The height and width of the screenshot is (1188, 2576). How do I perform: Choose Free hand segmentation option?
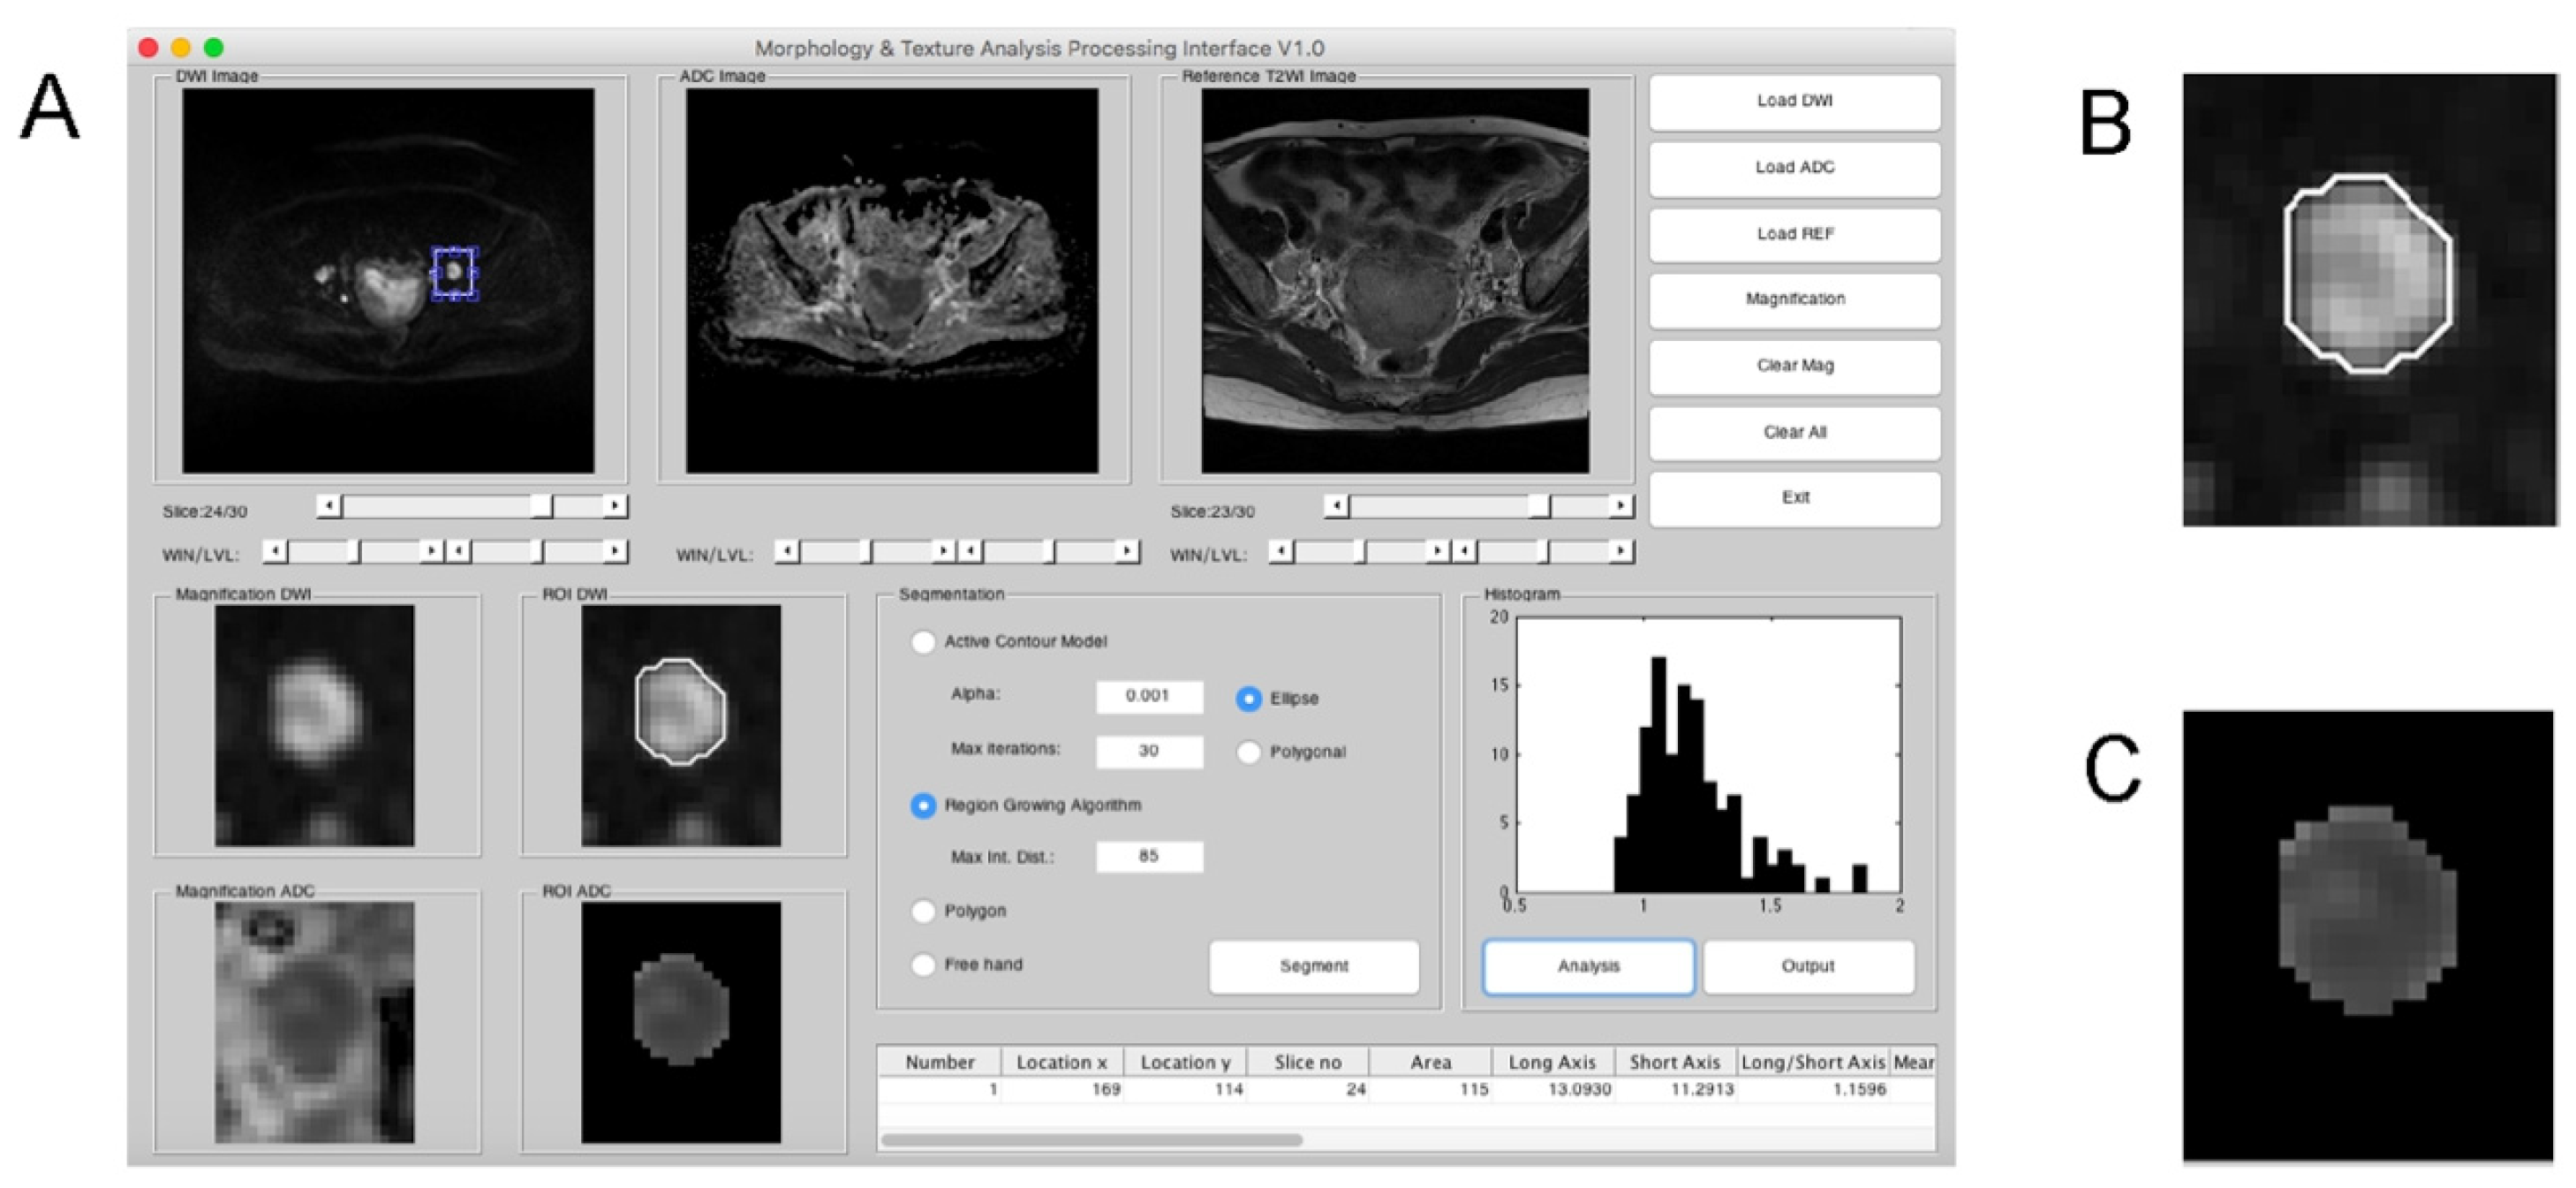[x=923, y=965]
